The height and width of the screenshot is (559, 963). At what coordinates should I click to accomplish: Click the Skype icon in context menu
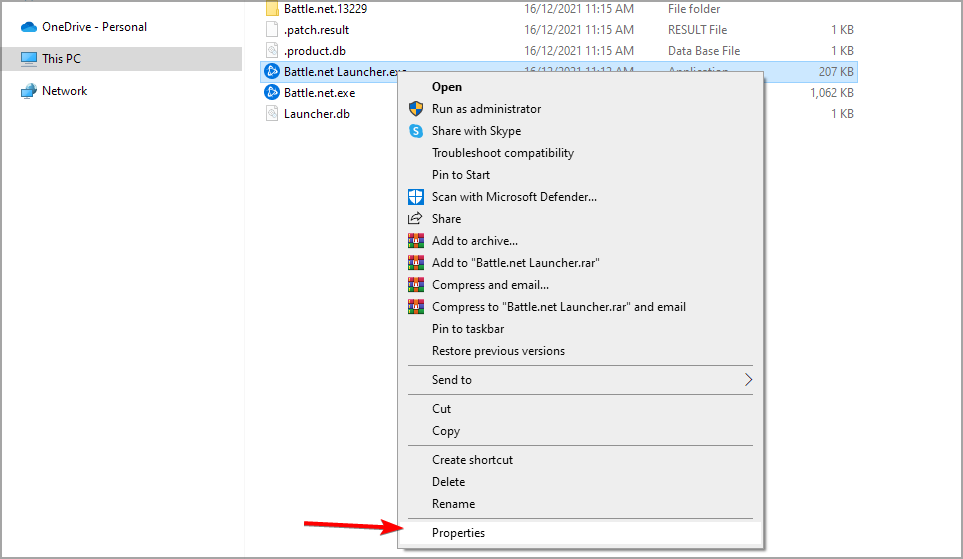(416, 131)
